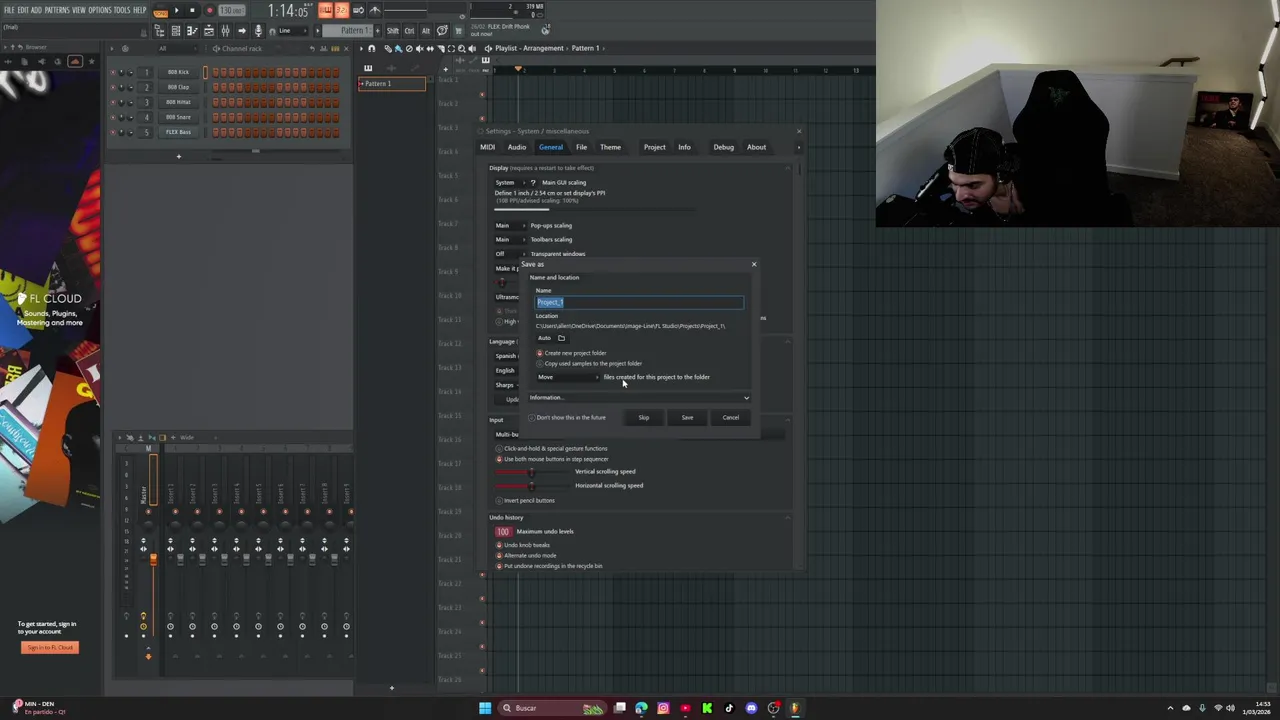
Task: Select the 808 Snare channel
Action: (178, 117)
